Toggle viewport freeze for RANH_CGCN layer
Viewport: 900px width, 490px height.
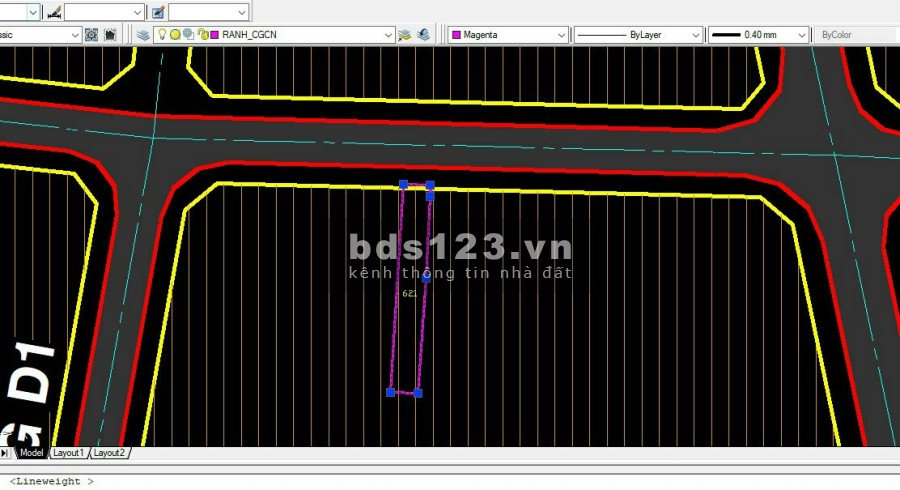point(188,35)
